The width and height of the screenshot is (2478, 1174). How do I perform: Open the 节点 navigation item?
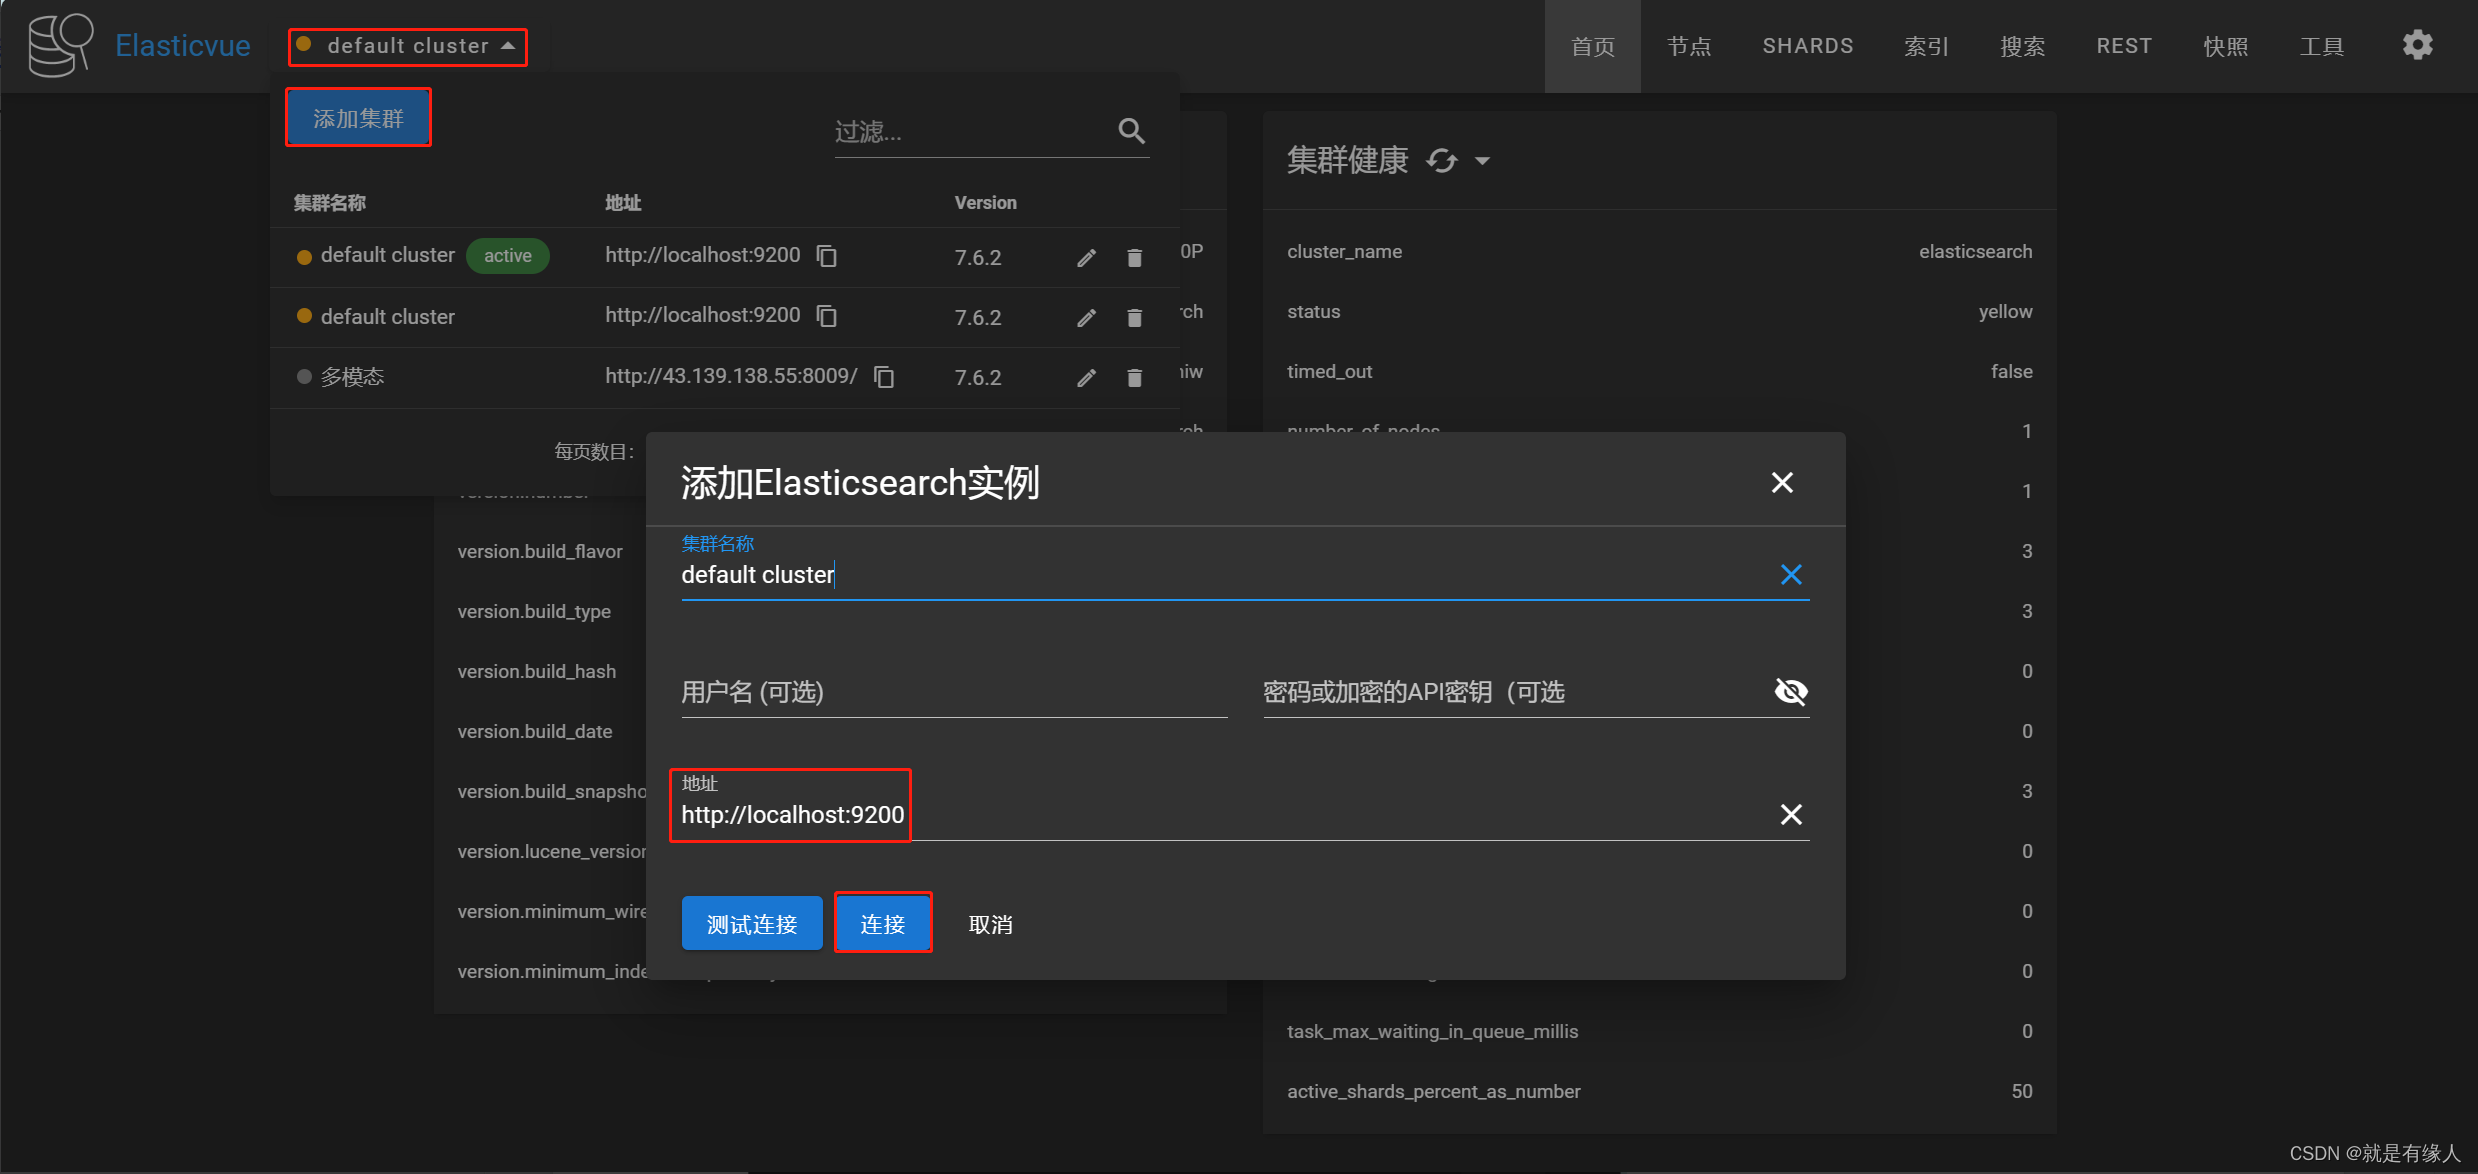point(1689,46)
